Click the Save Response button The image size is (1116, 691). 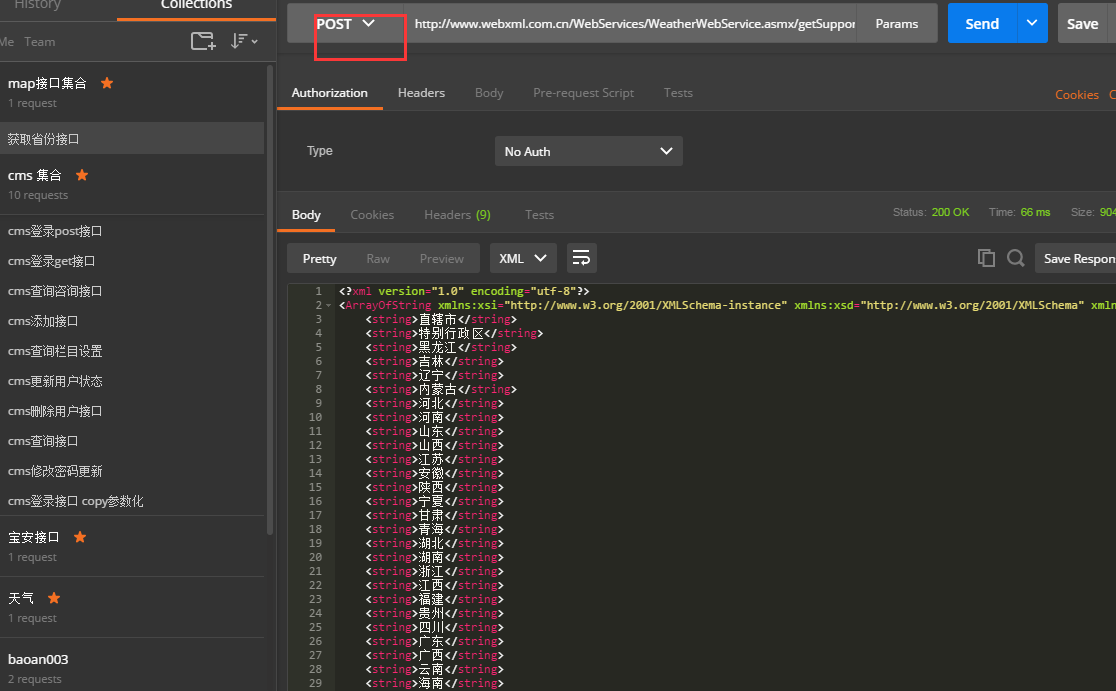1075,258
